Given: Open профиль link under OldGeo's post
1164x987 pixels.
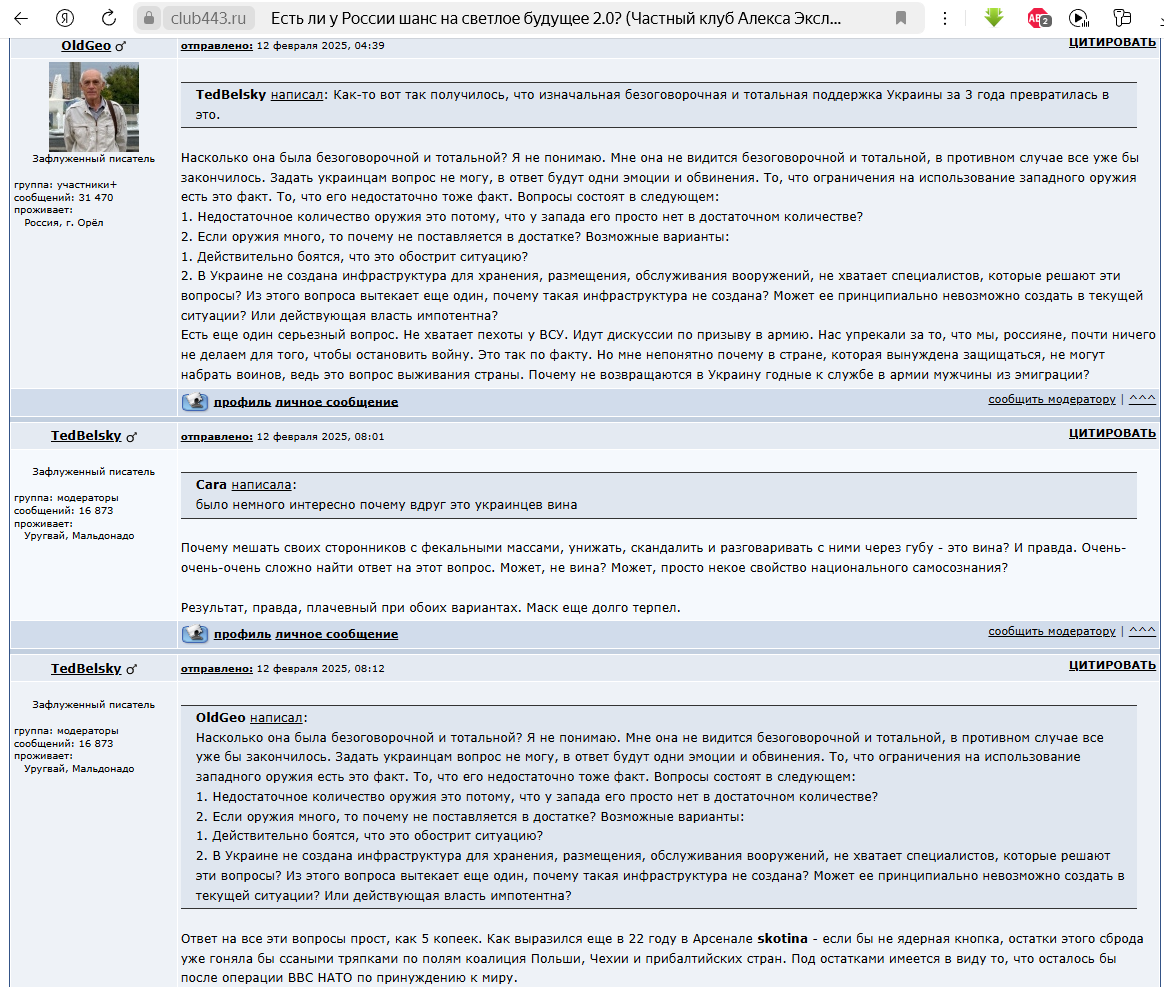Looking at the screenshot, I should pos(242,401).
